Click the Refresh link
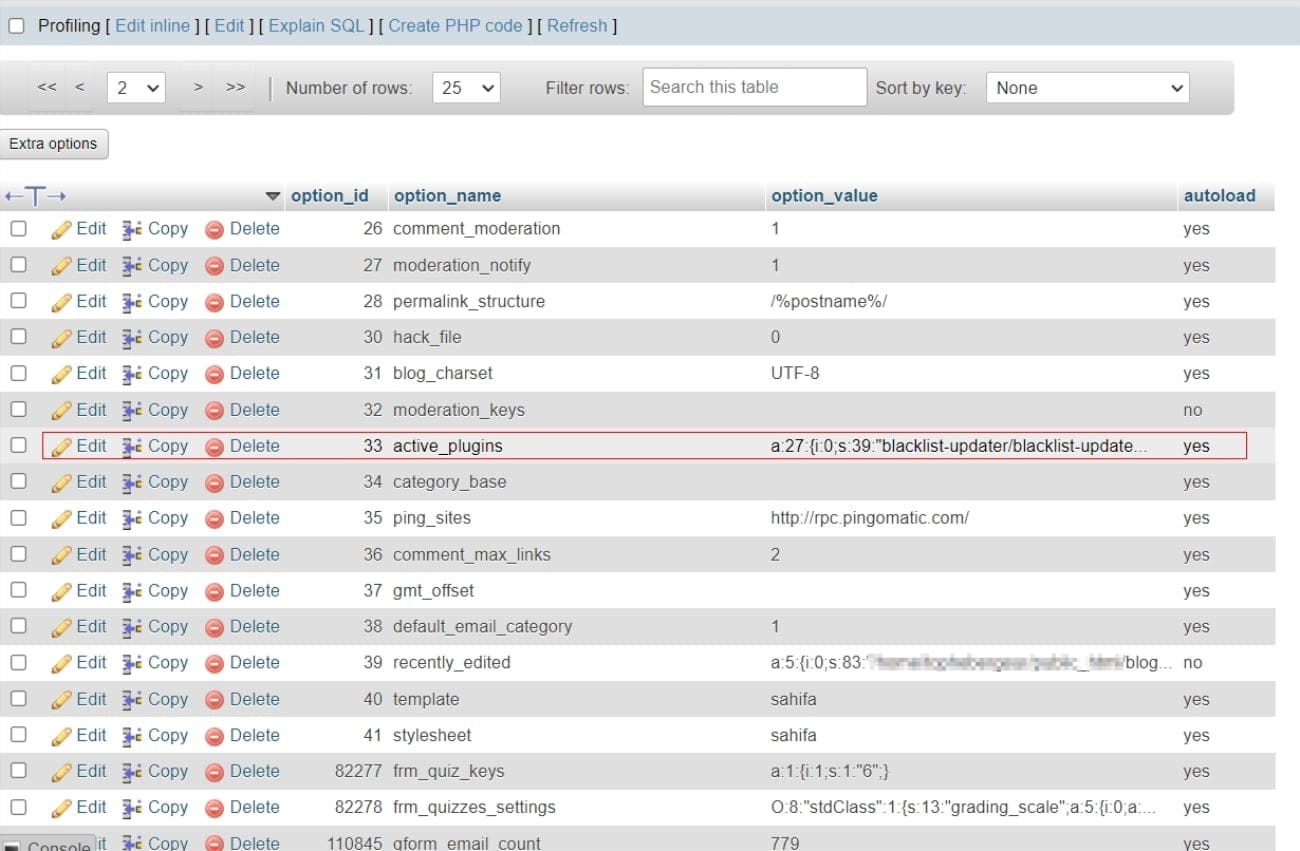The width and height of the screenshot is (1300, 851). point(577,26)
